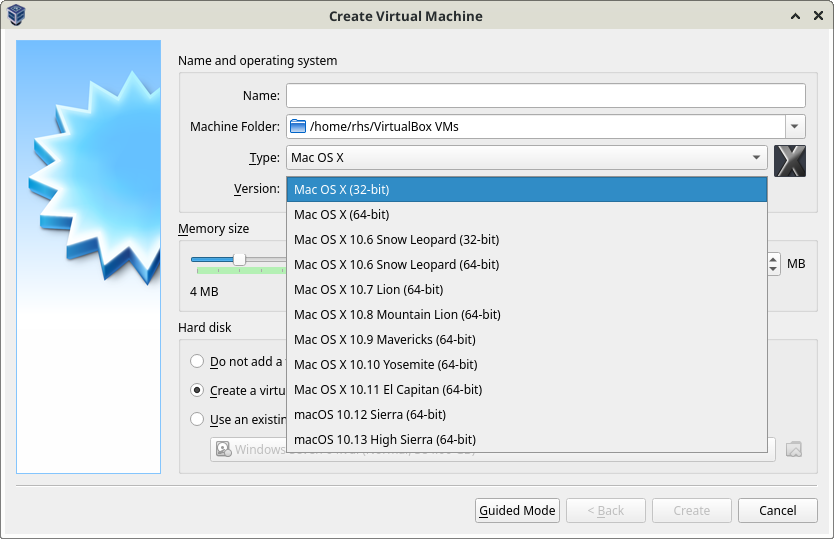The height and width of the screenshot is (539, 834).
Task: Click the Back button
Action: [x=606, y=511]
